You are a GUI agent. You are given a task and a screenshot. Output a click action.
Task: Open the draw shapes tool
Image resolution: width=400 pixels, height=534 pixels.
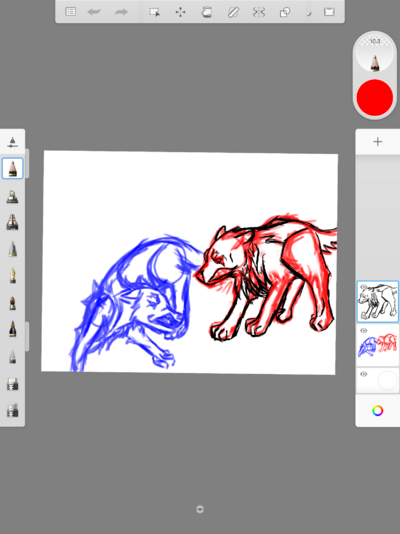coord(285,12)
